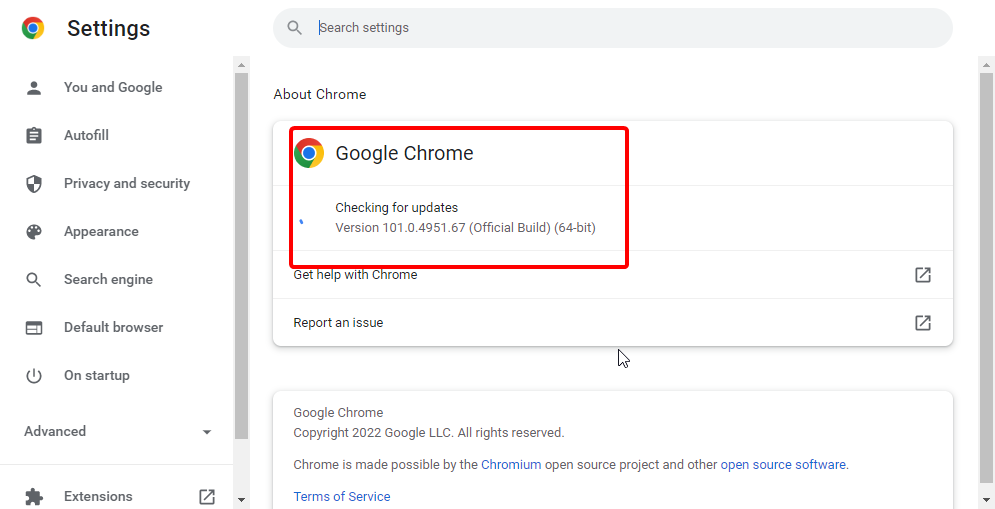Select the You and Google person icon
995x509 pixels.
click(34, 88)
